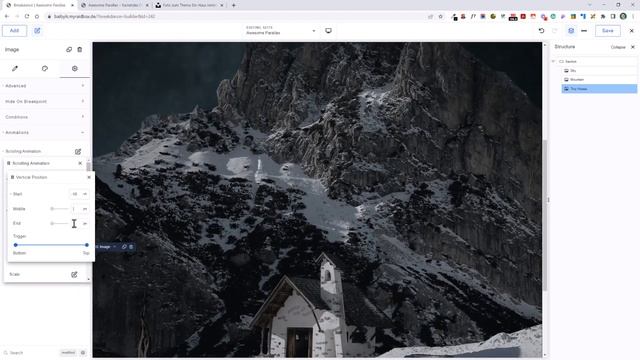Copy the Image element styles icon
The height and width of the screenshot is (360, 640).
pyautogui.click(x=69, y=49)
